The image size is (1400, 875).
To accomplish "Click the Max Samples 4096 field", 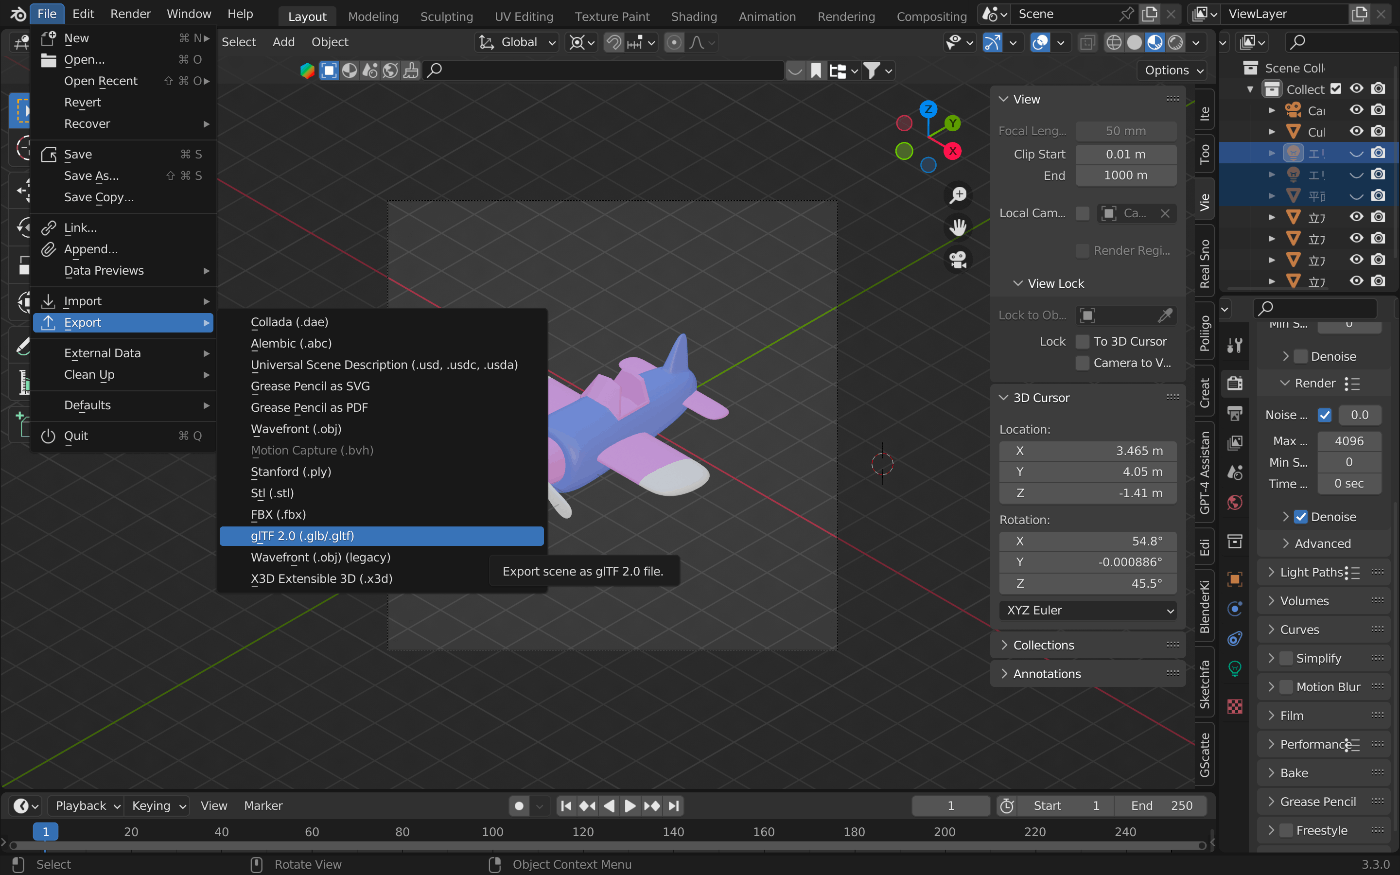I will click(x=1349, y=441).
